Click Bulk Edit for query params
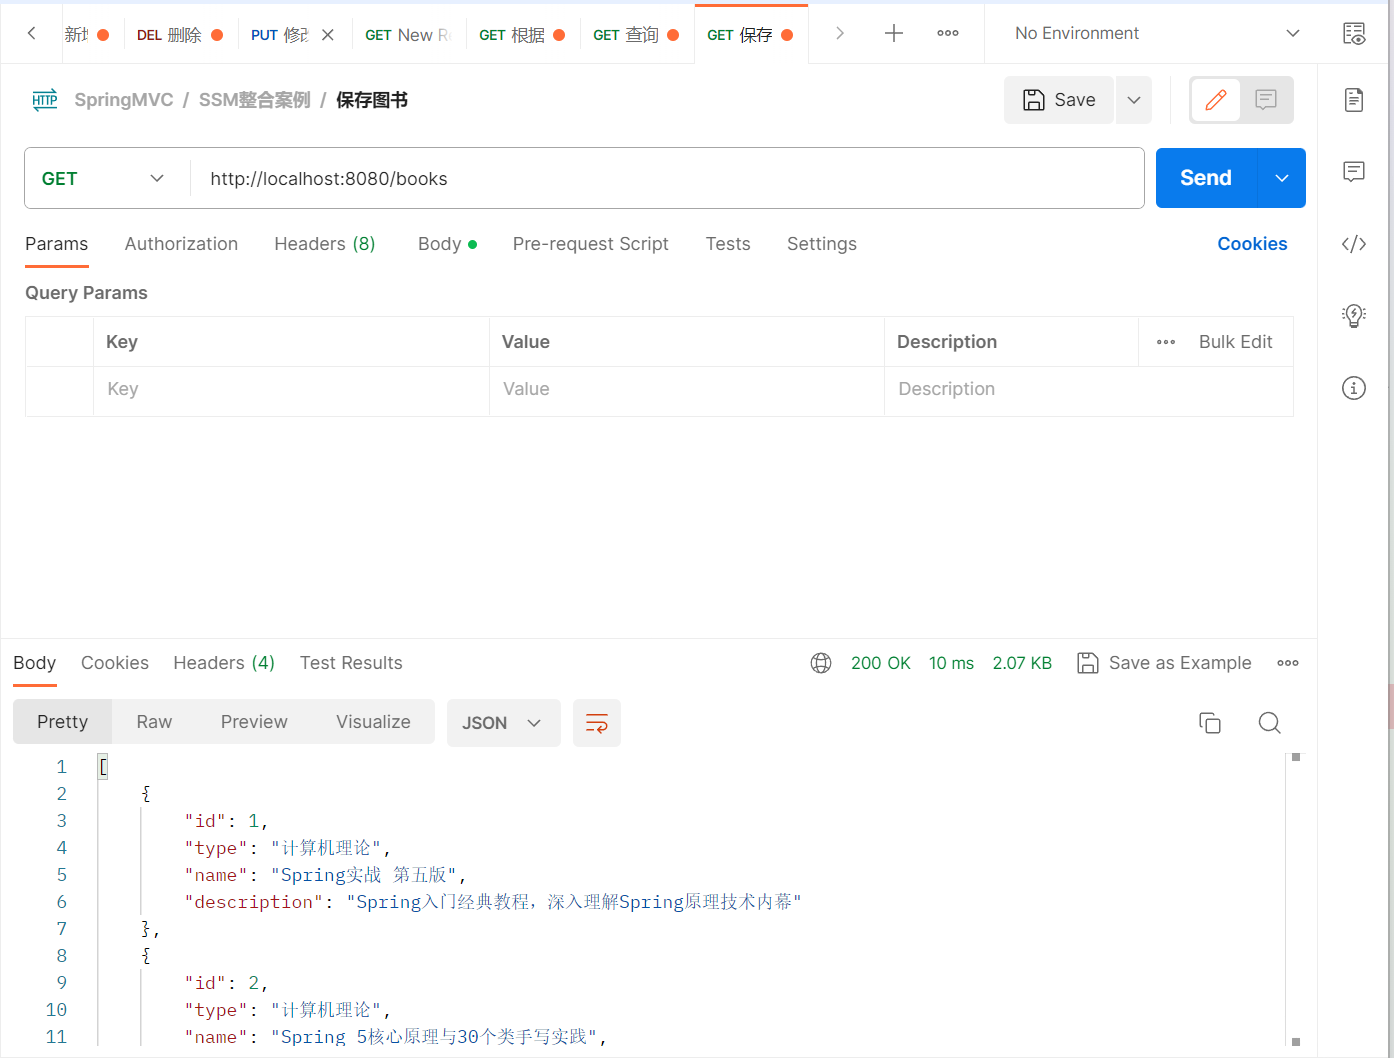This screenshot has height=1058, width=1394. coord(1235,342)
